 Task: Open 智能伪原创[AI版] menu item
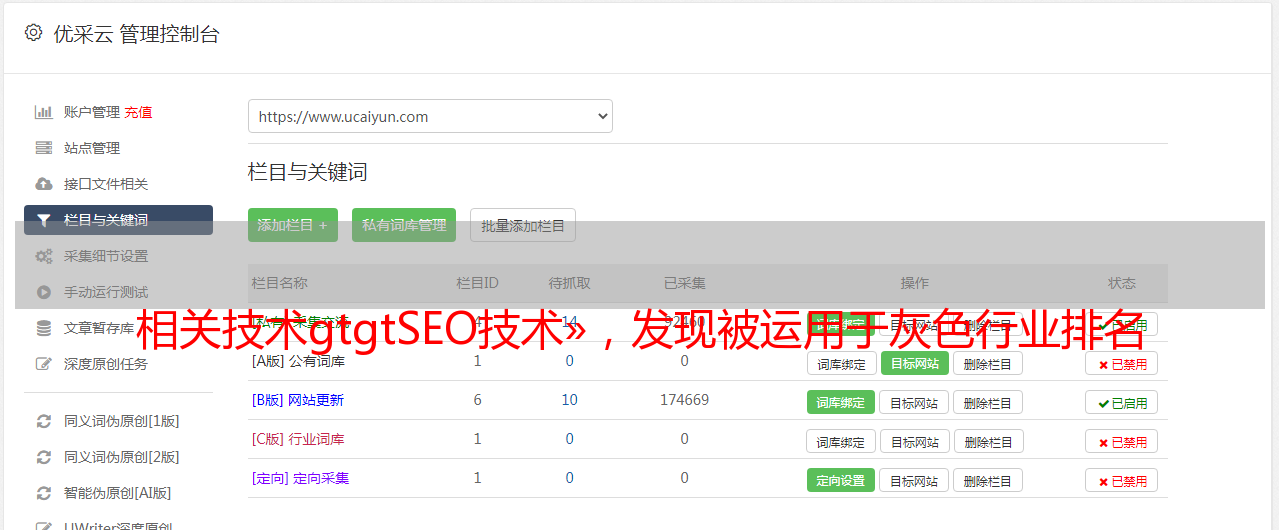point(118,493)
